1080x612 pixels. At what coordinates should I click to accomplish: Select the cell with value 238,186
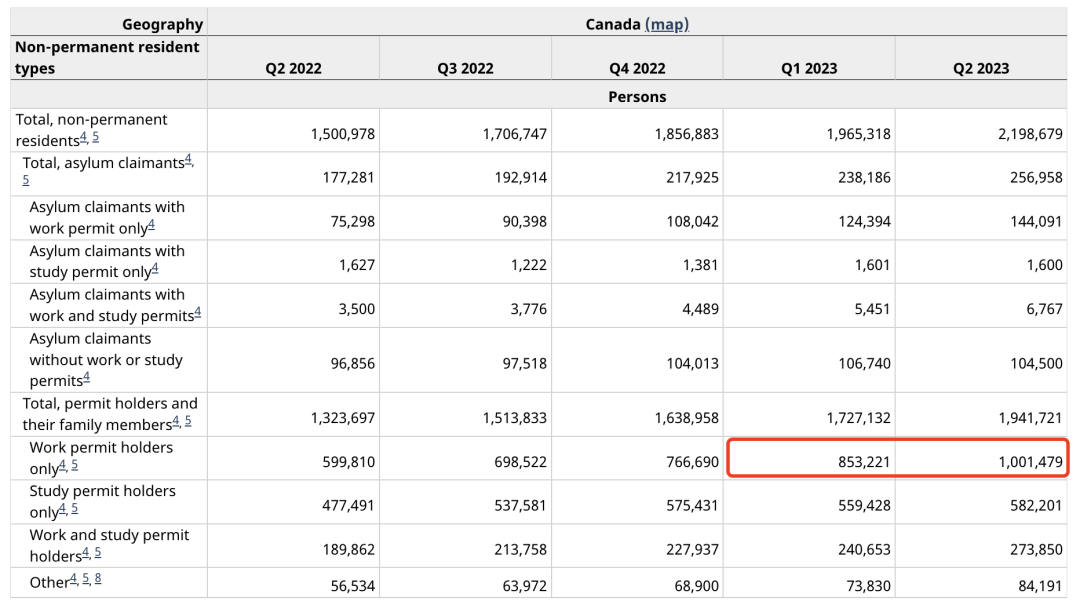pyautogui.click(x=809, y=174)
